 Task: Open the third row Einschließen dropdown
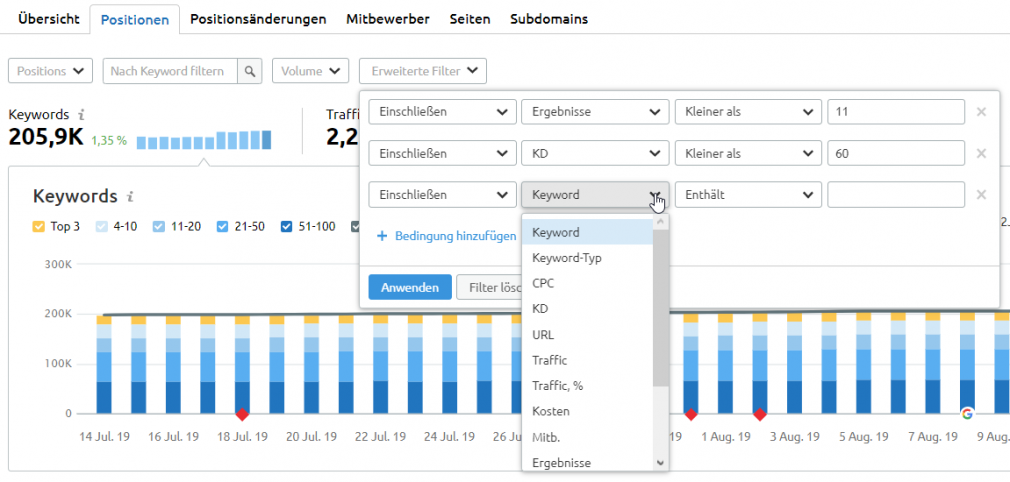(x=443, y=195)
